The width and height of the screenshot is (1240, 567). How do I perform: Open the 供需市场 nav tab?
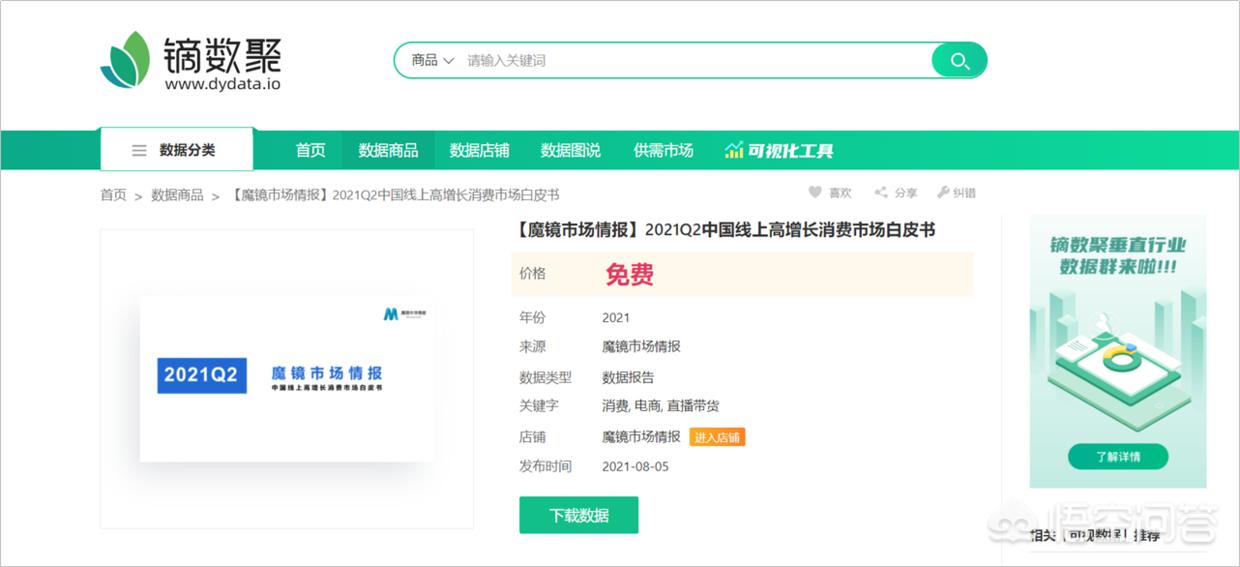coord(663,150)
